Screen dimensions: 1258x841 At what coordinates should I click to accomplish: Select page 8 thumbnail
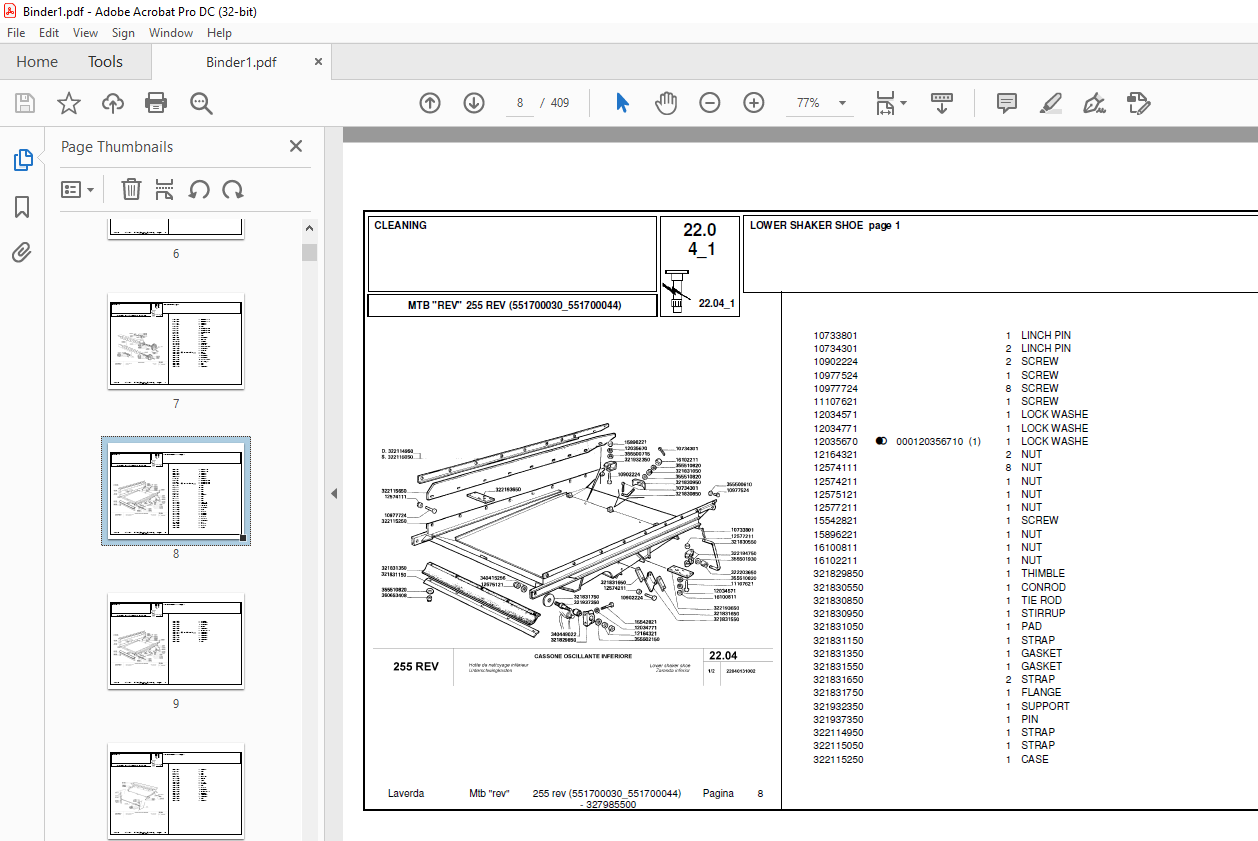pos(176,491)
